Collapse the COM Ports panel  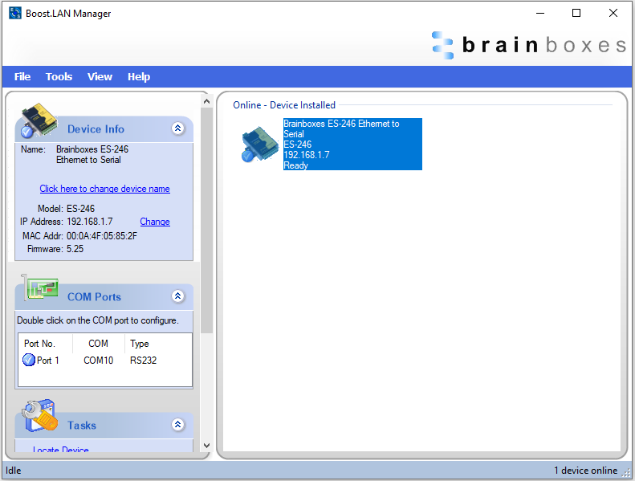coord(178,296)
